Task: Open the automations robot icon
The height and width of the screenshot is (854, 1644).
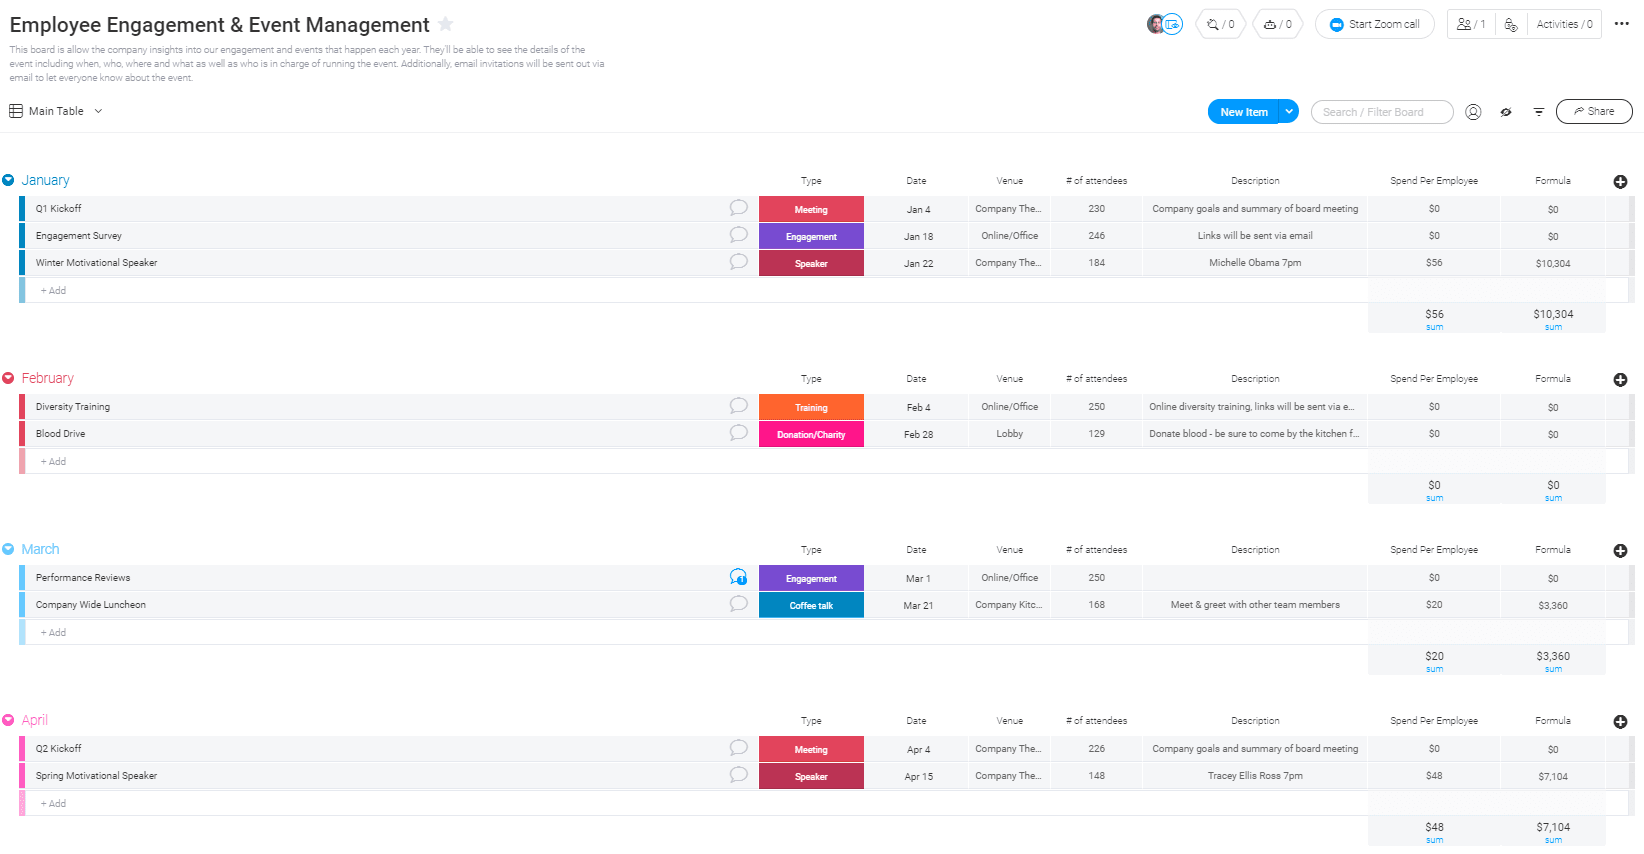Action: click(x=1277, y=24)
